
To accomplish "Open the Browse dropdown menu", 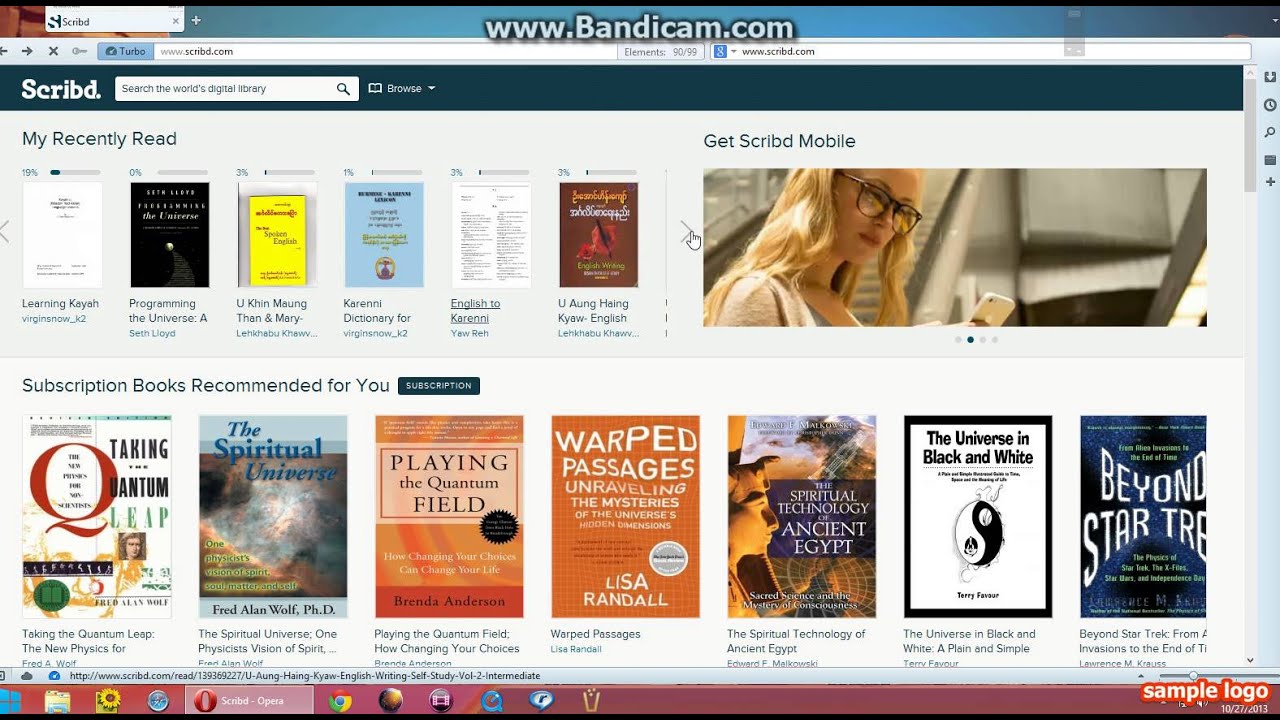I will tap(402, 89).
